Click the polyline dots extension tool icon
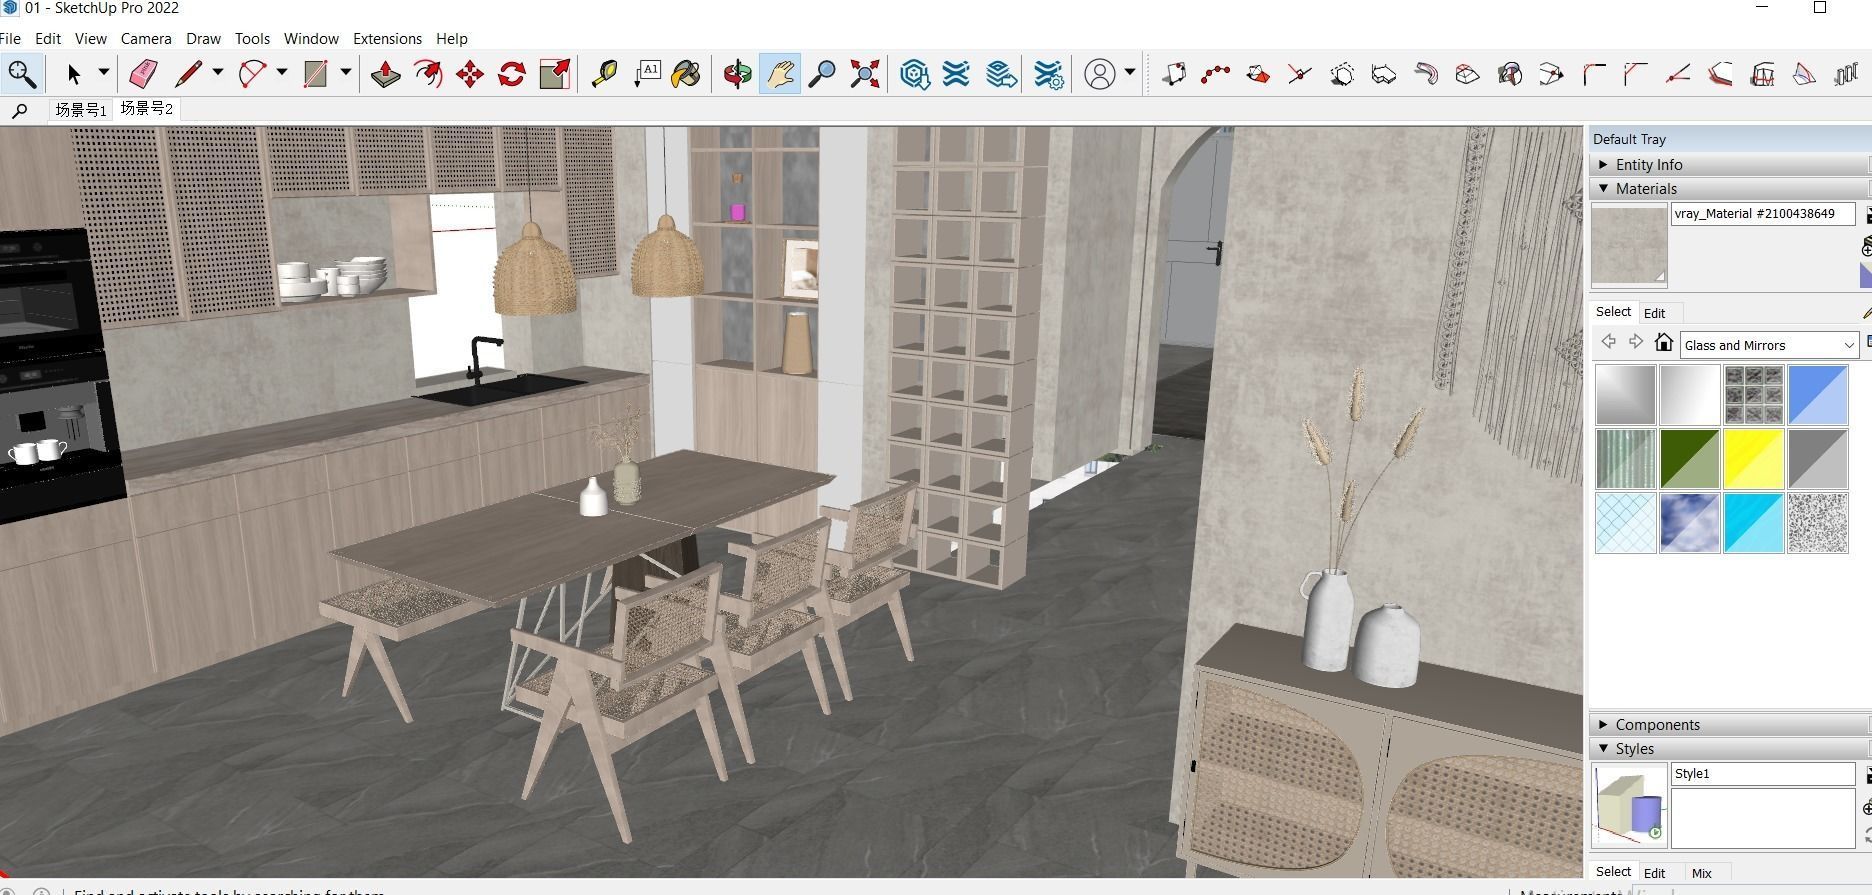 click(x=1216, y=74)
